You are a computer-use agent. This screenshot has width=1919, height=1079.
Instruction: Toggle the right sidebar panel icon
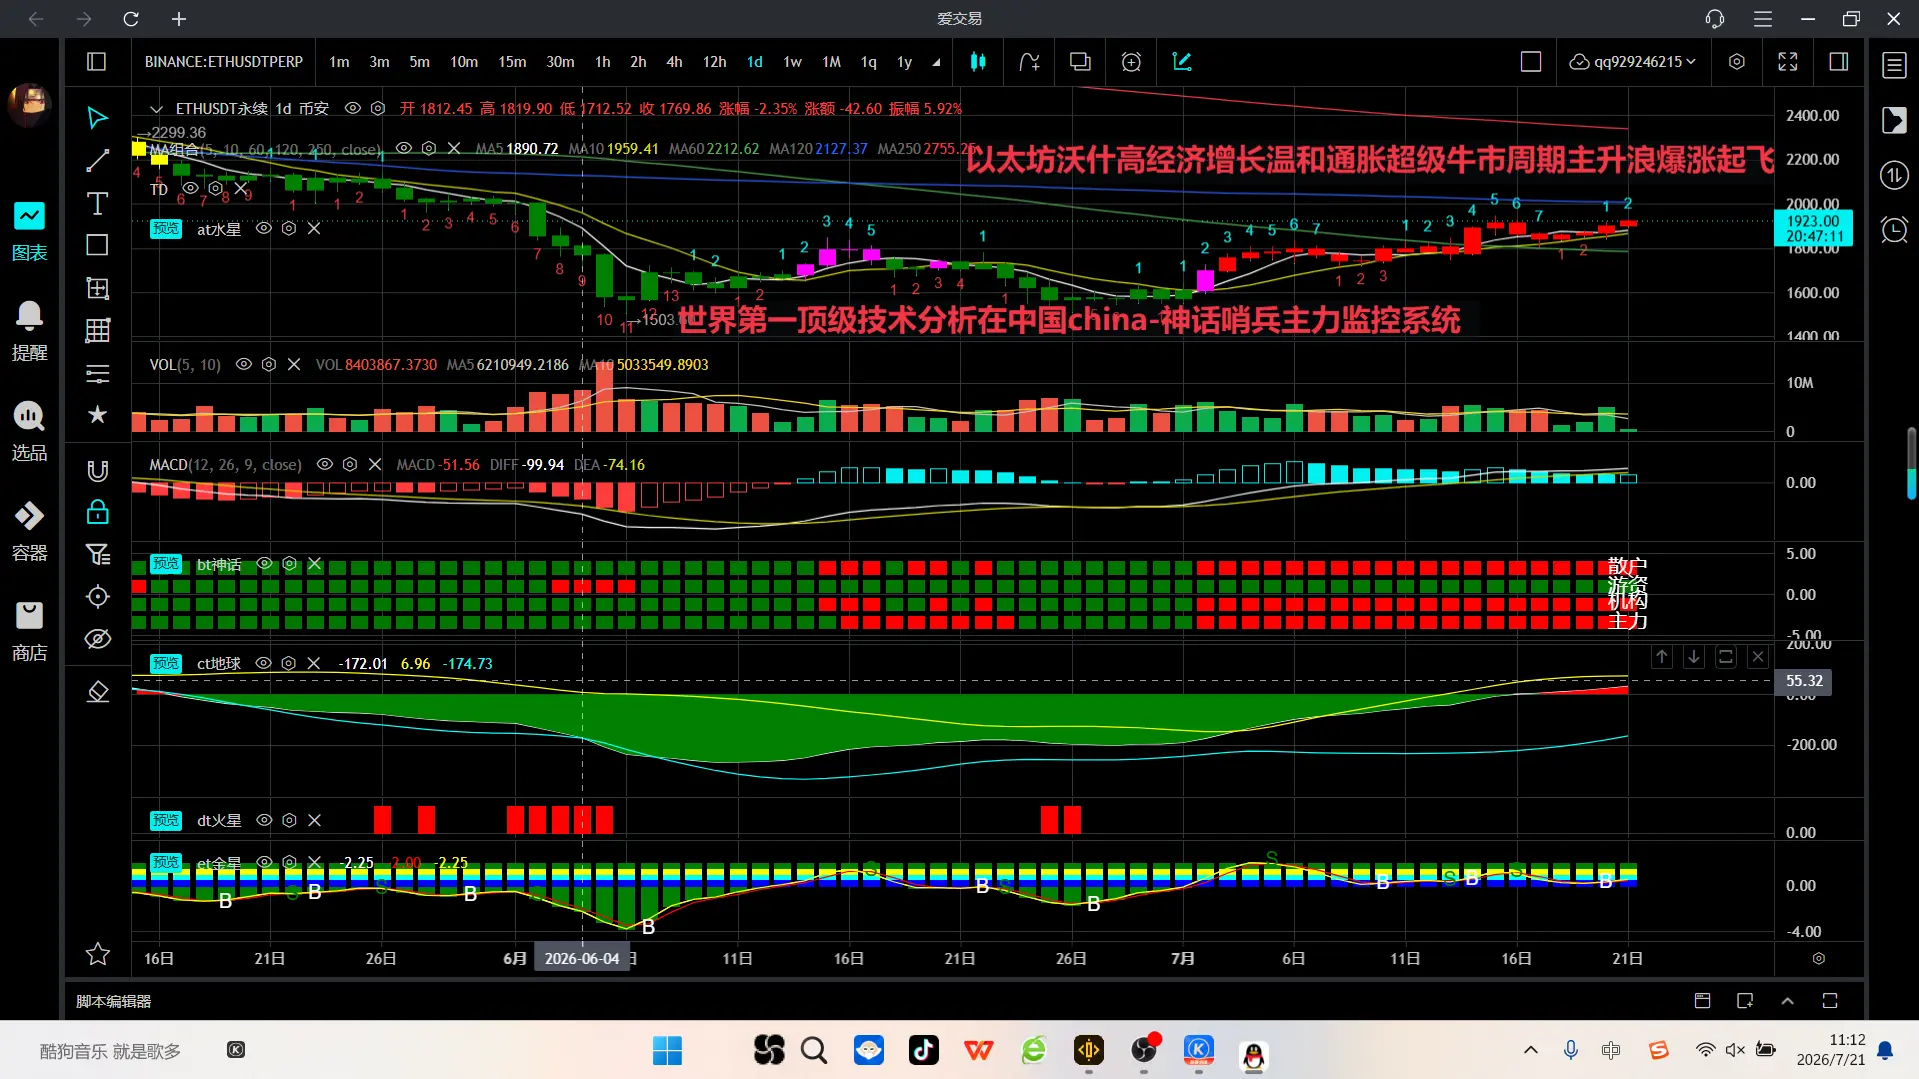click(1838, 62)
